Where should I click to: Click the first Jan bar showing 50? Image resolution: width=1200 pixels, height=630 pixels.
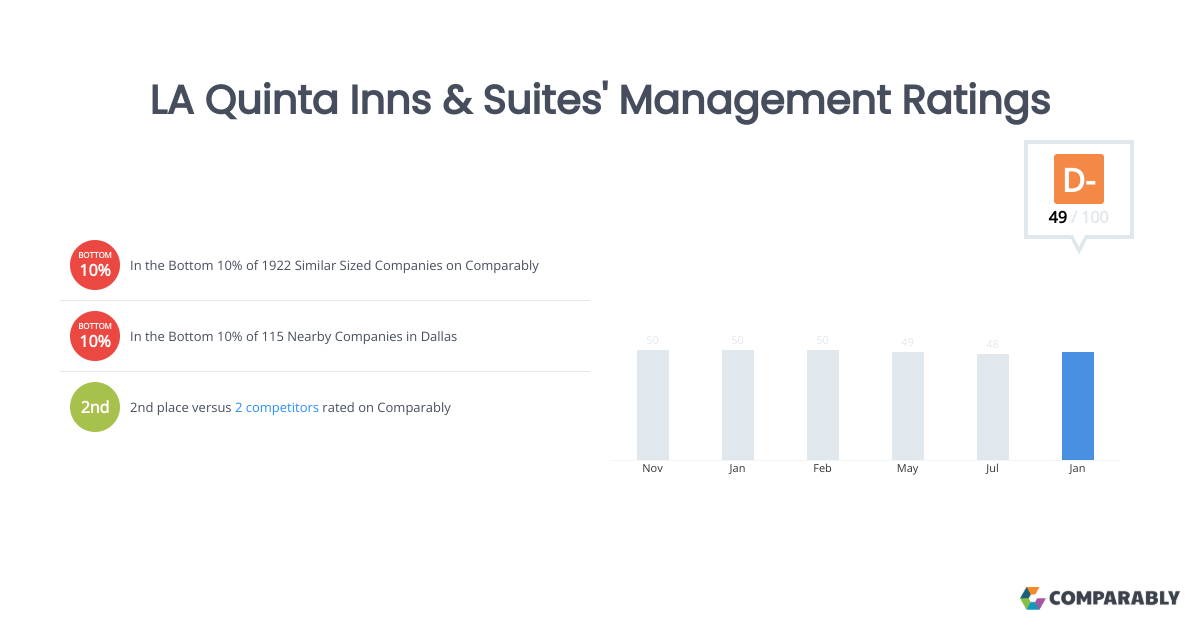click(x=737, y=405)
